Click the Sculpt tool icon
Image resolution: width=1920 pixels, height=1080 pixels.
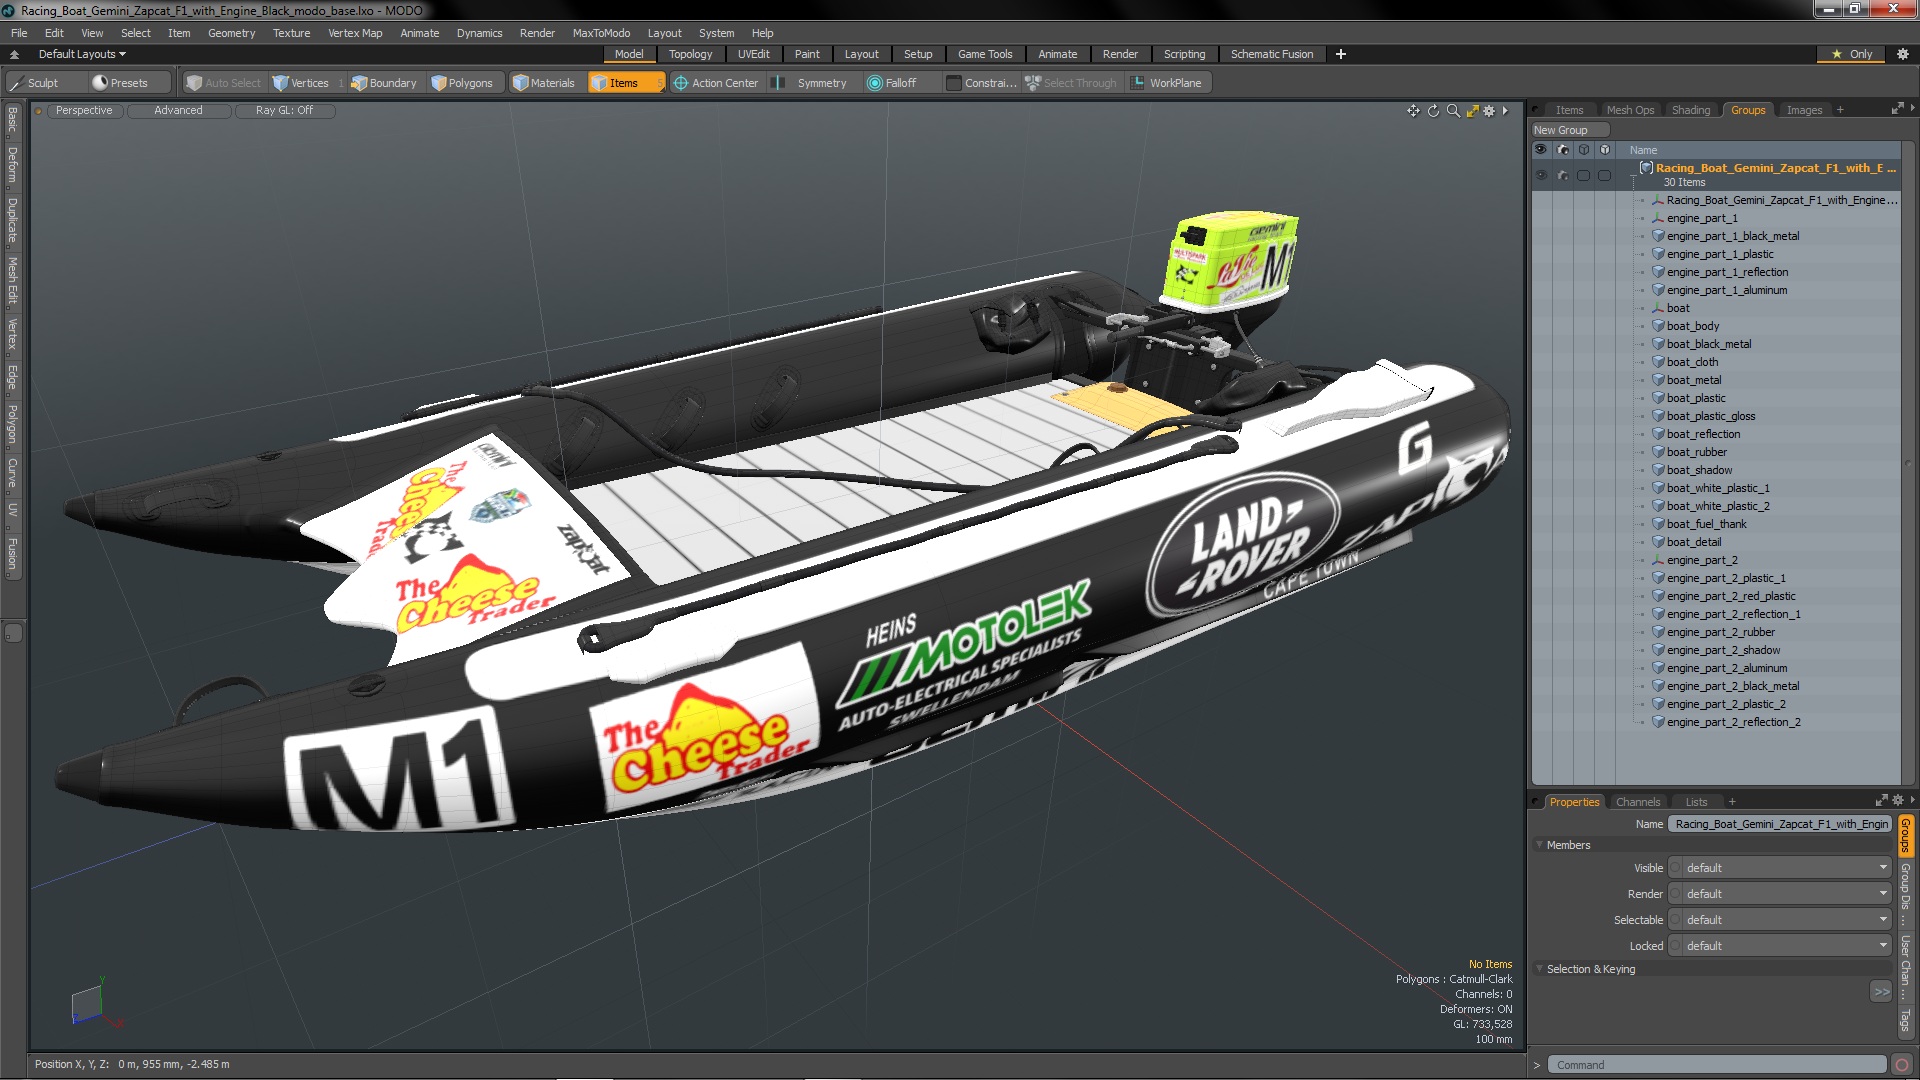click(16, 83)
